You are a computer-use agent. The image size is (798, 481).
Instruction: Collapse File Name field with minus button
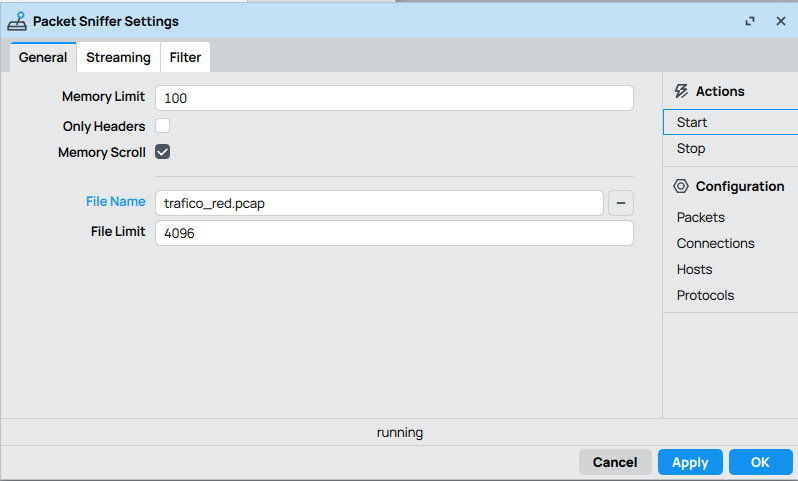point(620,203)
